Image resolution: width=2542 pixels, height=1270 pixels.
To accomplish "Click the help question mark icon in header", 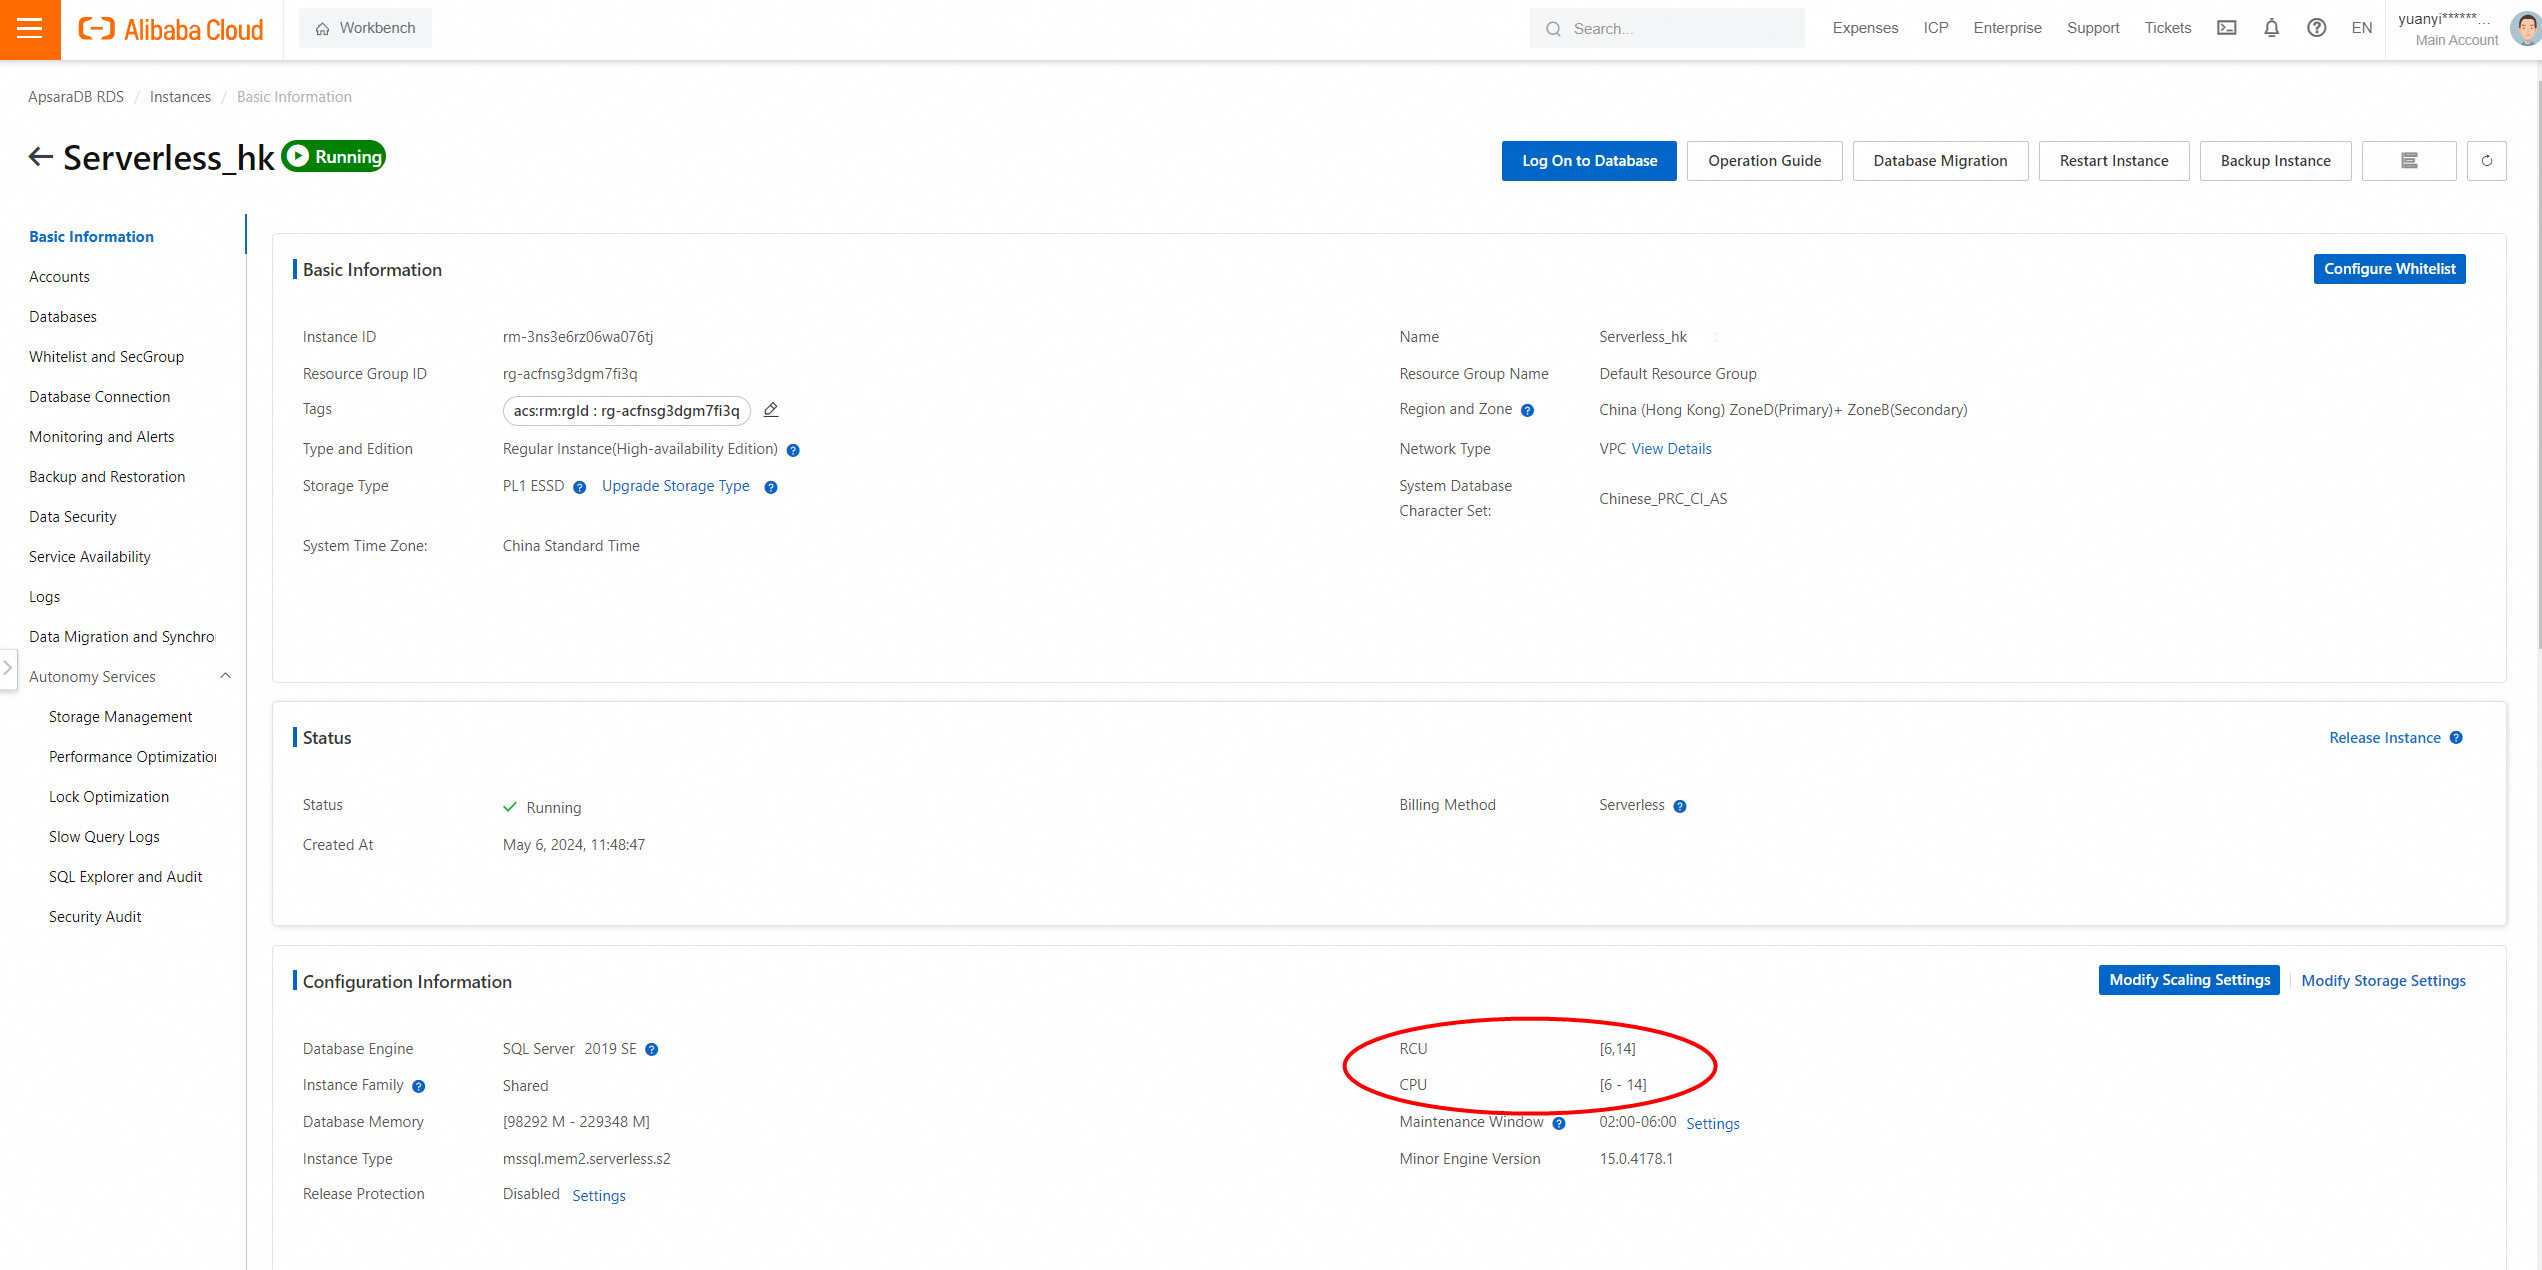I will [x=2316, y=28].
